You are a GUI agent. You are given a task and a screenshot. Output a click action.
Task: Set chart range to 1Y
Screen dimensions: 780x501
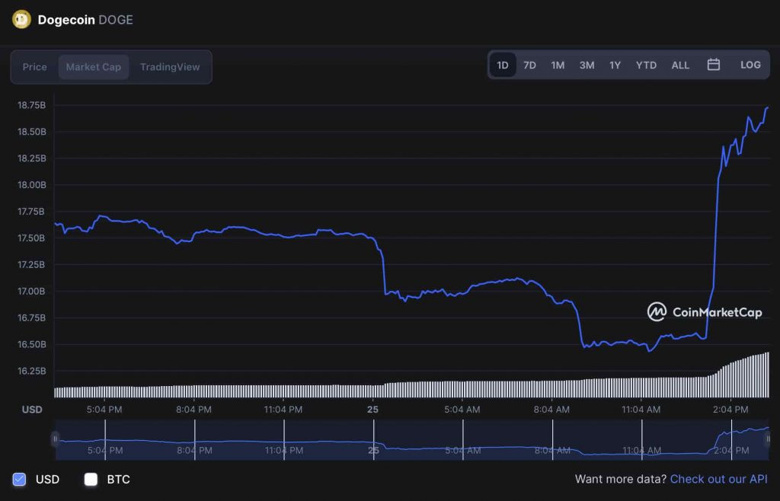[x=615, y=65]
